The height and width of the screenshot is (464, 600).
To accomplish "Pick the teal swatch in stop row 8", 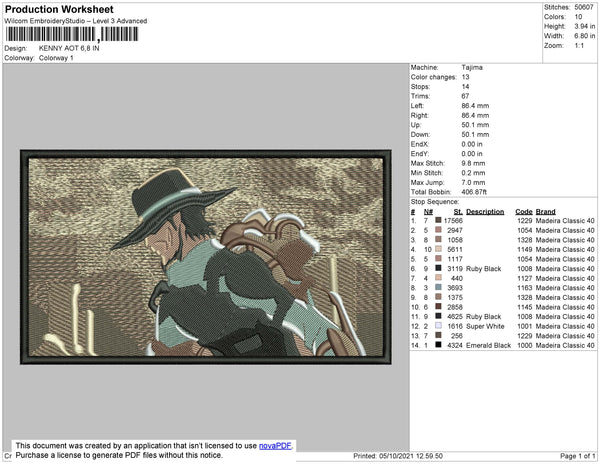I will (x=438, y=288).
